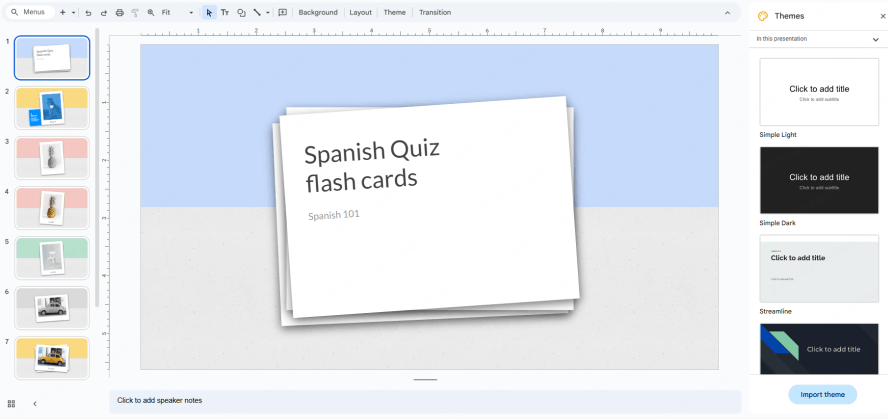Click the Spanish 101 subtitle text

point(334,215)
